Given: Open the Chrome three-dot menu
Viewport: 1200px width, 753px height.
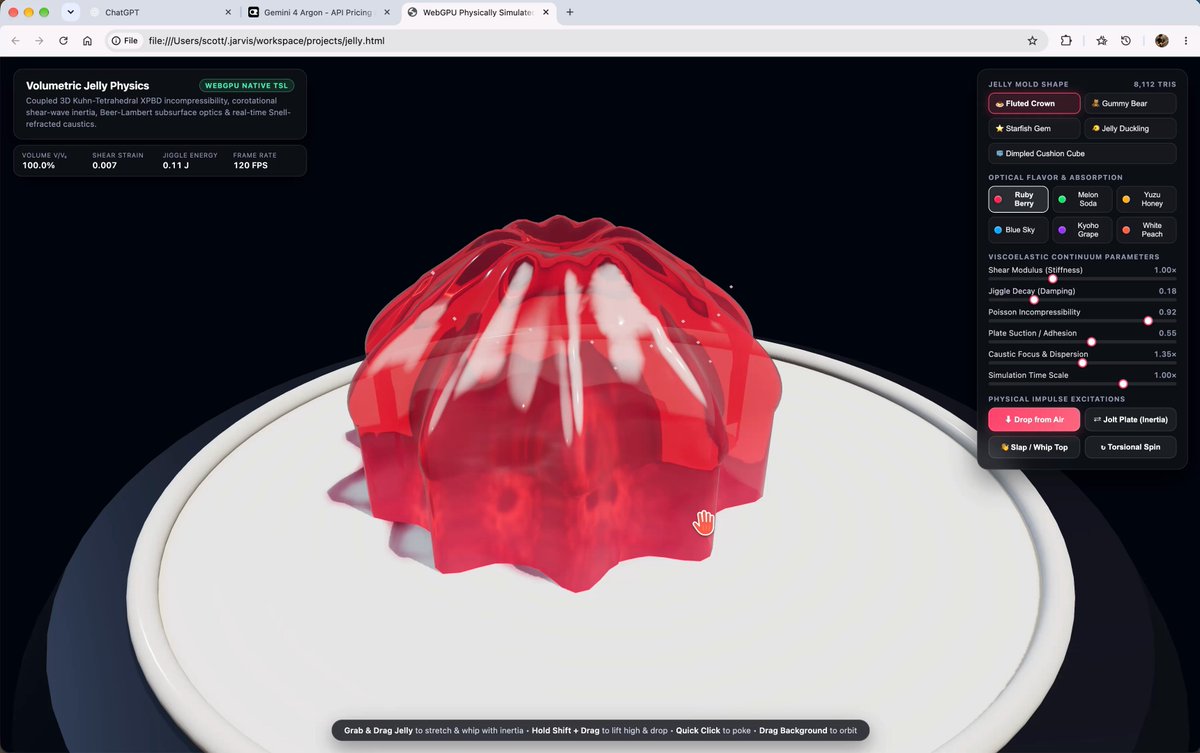Looking at the screenshot, I should (x=1186, y=41).
